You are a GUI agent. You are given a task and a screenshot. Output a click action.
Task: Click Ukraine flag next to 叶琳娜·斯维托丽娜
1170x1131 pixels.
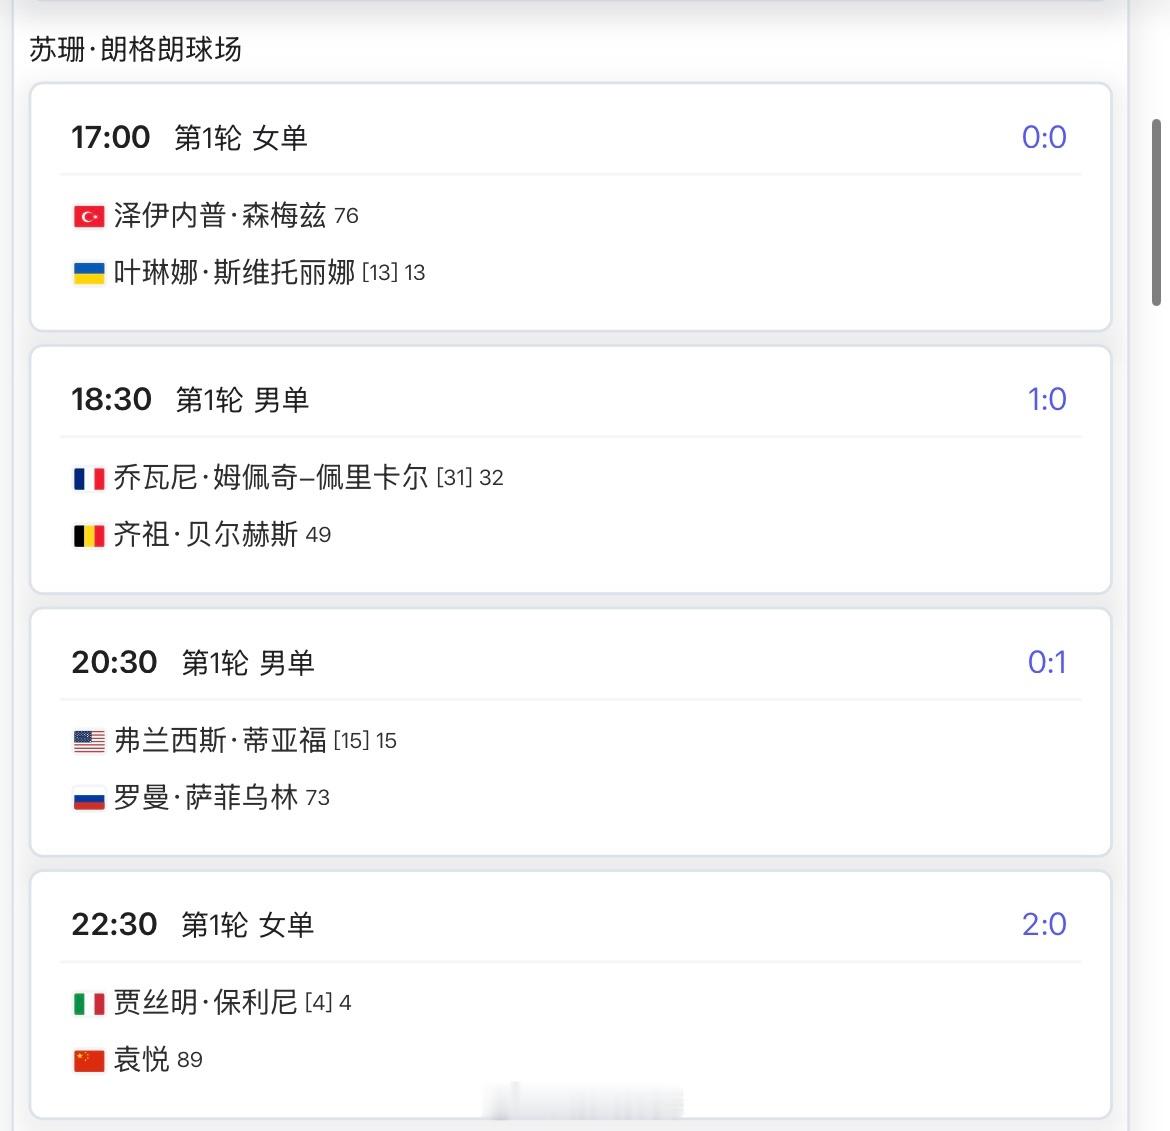point(89,273)
